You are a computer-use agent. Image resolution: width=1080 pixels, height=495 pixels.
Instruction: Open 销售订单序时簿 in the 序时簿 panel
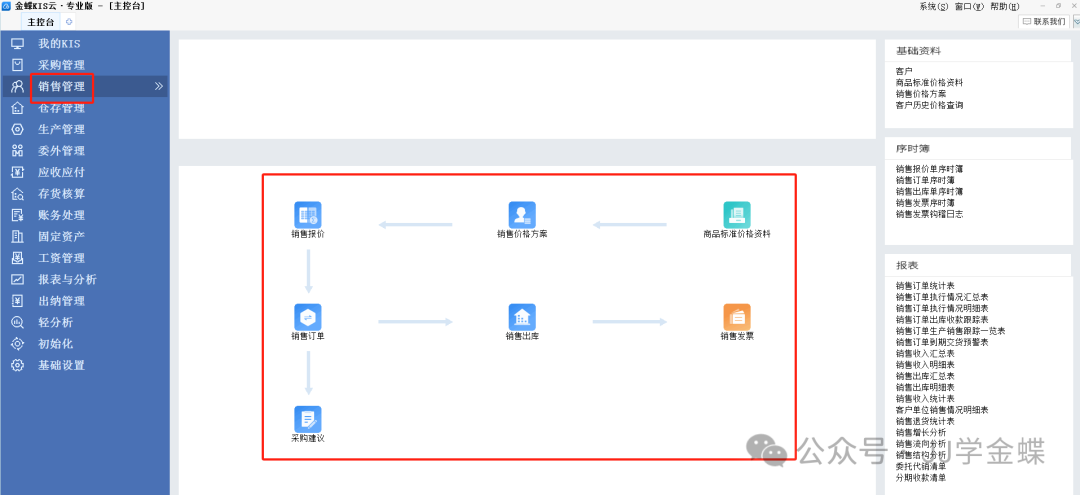pyautogui.click(x=929, y=180)
